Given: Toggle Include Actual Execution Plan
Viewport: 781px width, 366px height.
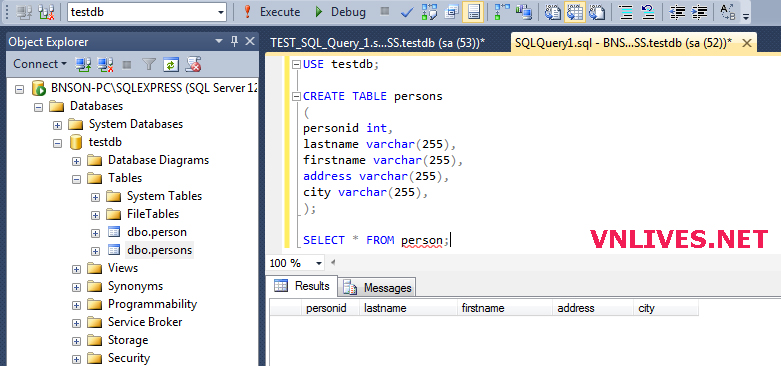Looking at the screenshot, I should 502,12.
